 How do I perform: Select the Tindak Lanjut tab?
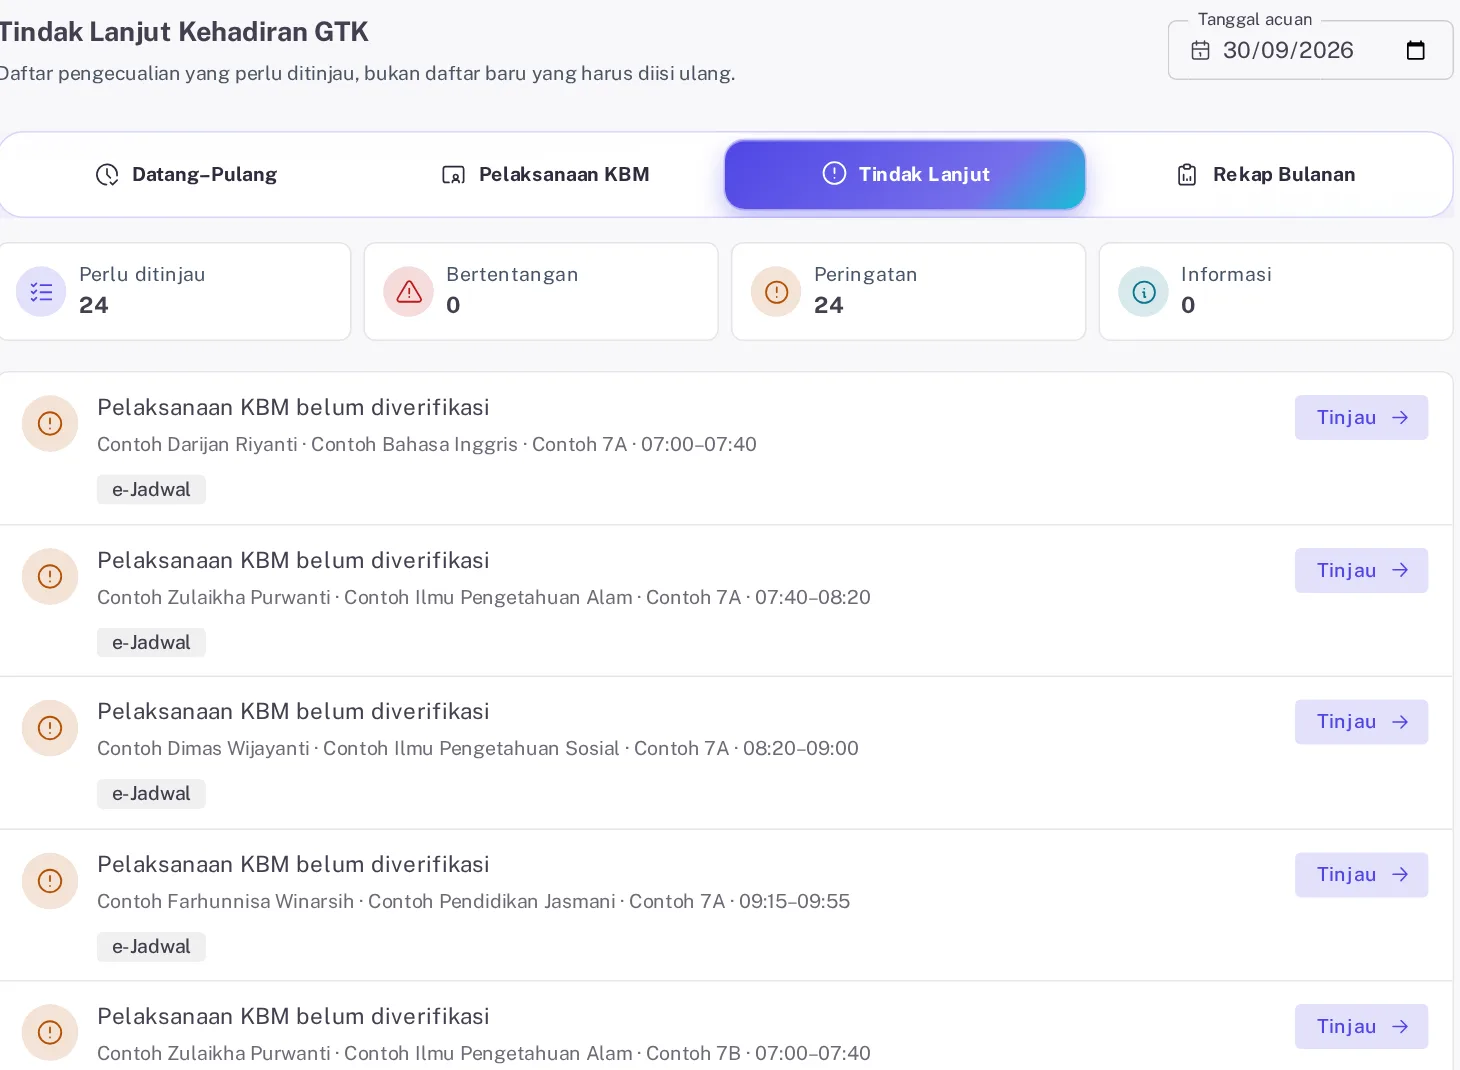[x=905, y=175]
